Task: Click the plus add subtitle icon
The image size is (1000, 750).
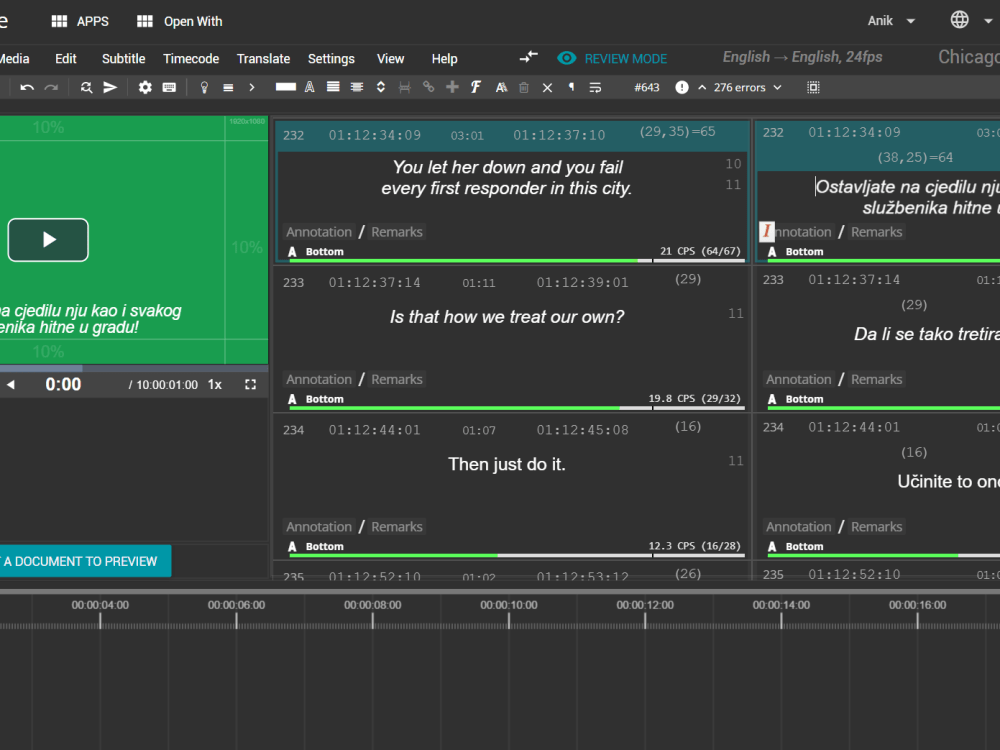Action: (452, 87)
